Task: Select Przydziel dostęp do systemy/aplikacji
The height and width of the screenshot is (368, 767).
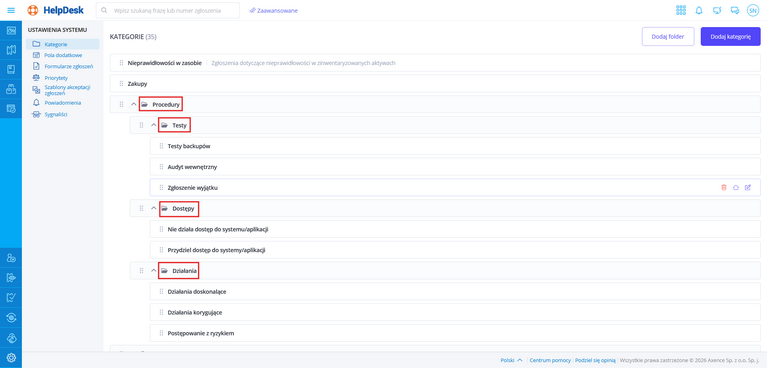Action: pyautogui.click(x=455, y=250)
